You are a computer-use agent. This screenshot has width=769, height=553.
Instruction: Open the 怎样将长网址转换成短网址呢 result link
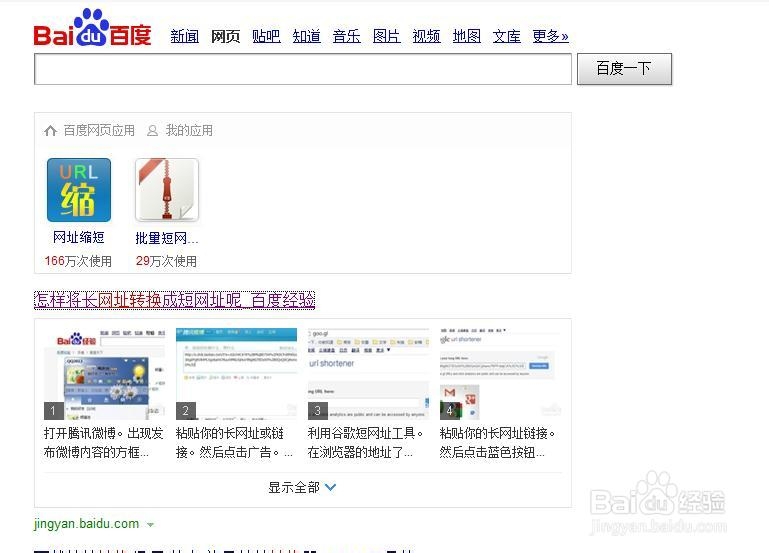click(x=175, y=300)
